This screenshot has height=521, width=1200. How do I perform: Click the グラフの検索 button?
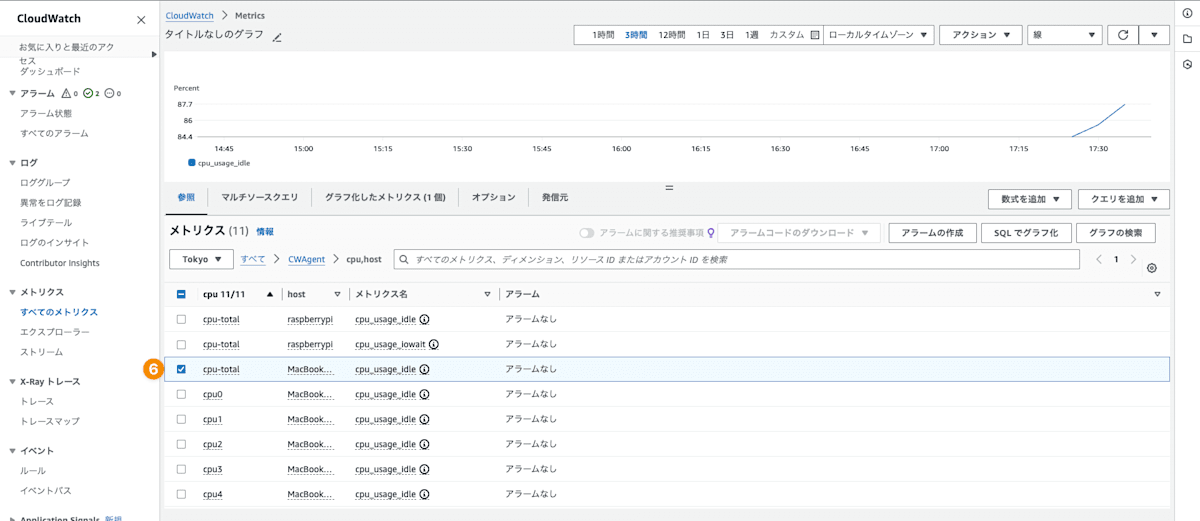pyautogui.click(x=1116, y=233)
